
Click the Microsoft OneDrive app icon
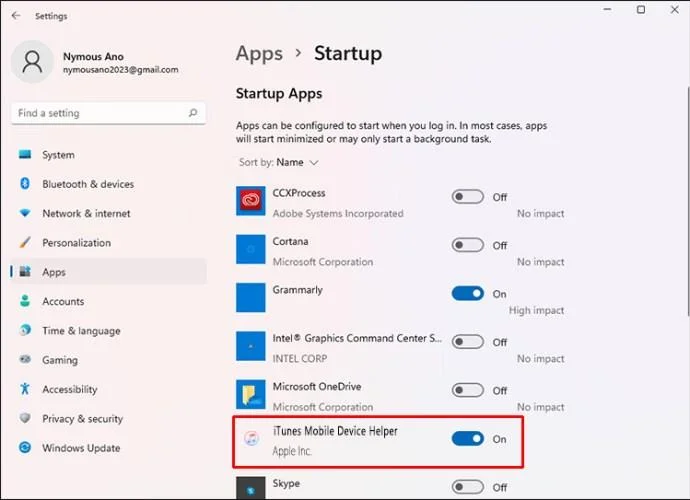250,394
